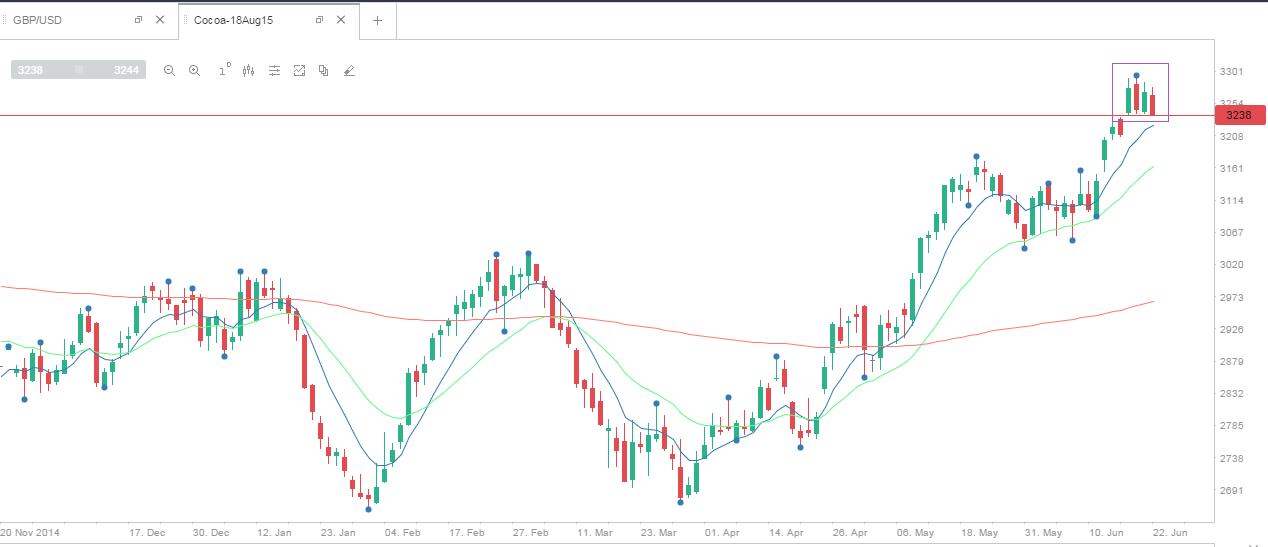Select the Cocoa-18Aug15 tab

(x=232, y=20)
